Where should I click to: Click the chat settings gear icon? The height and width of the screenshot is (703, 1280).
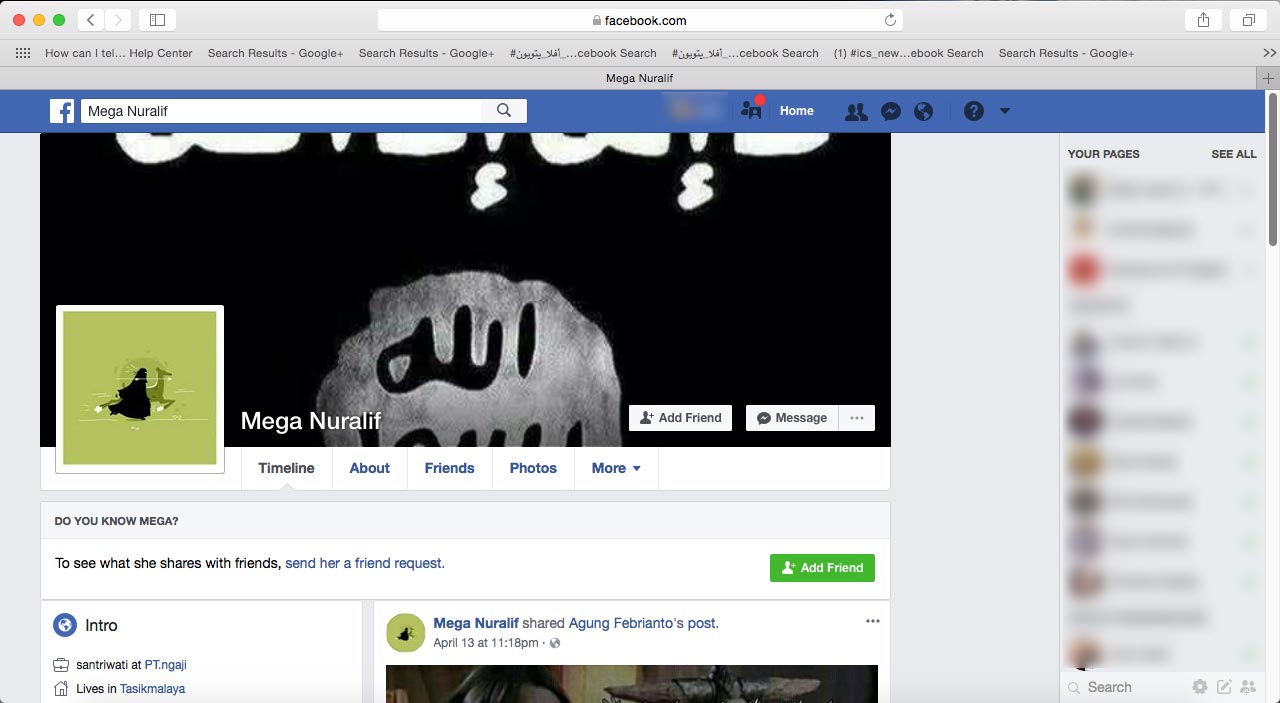pyautogui.click(x=1200, y=687)
